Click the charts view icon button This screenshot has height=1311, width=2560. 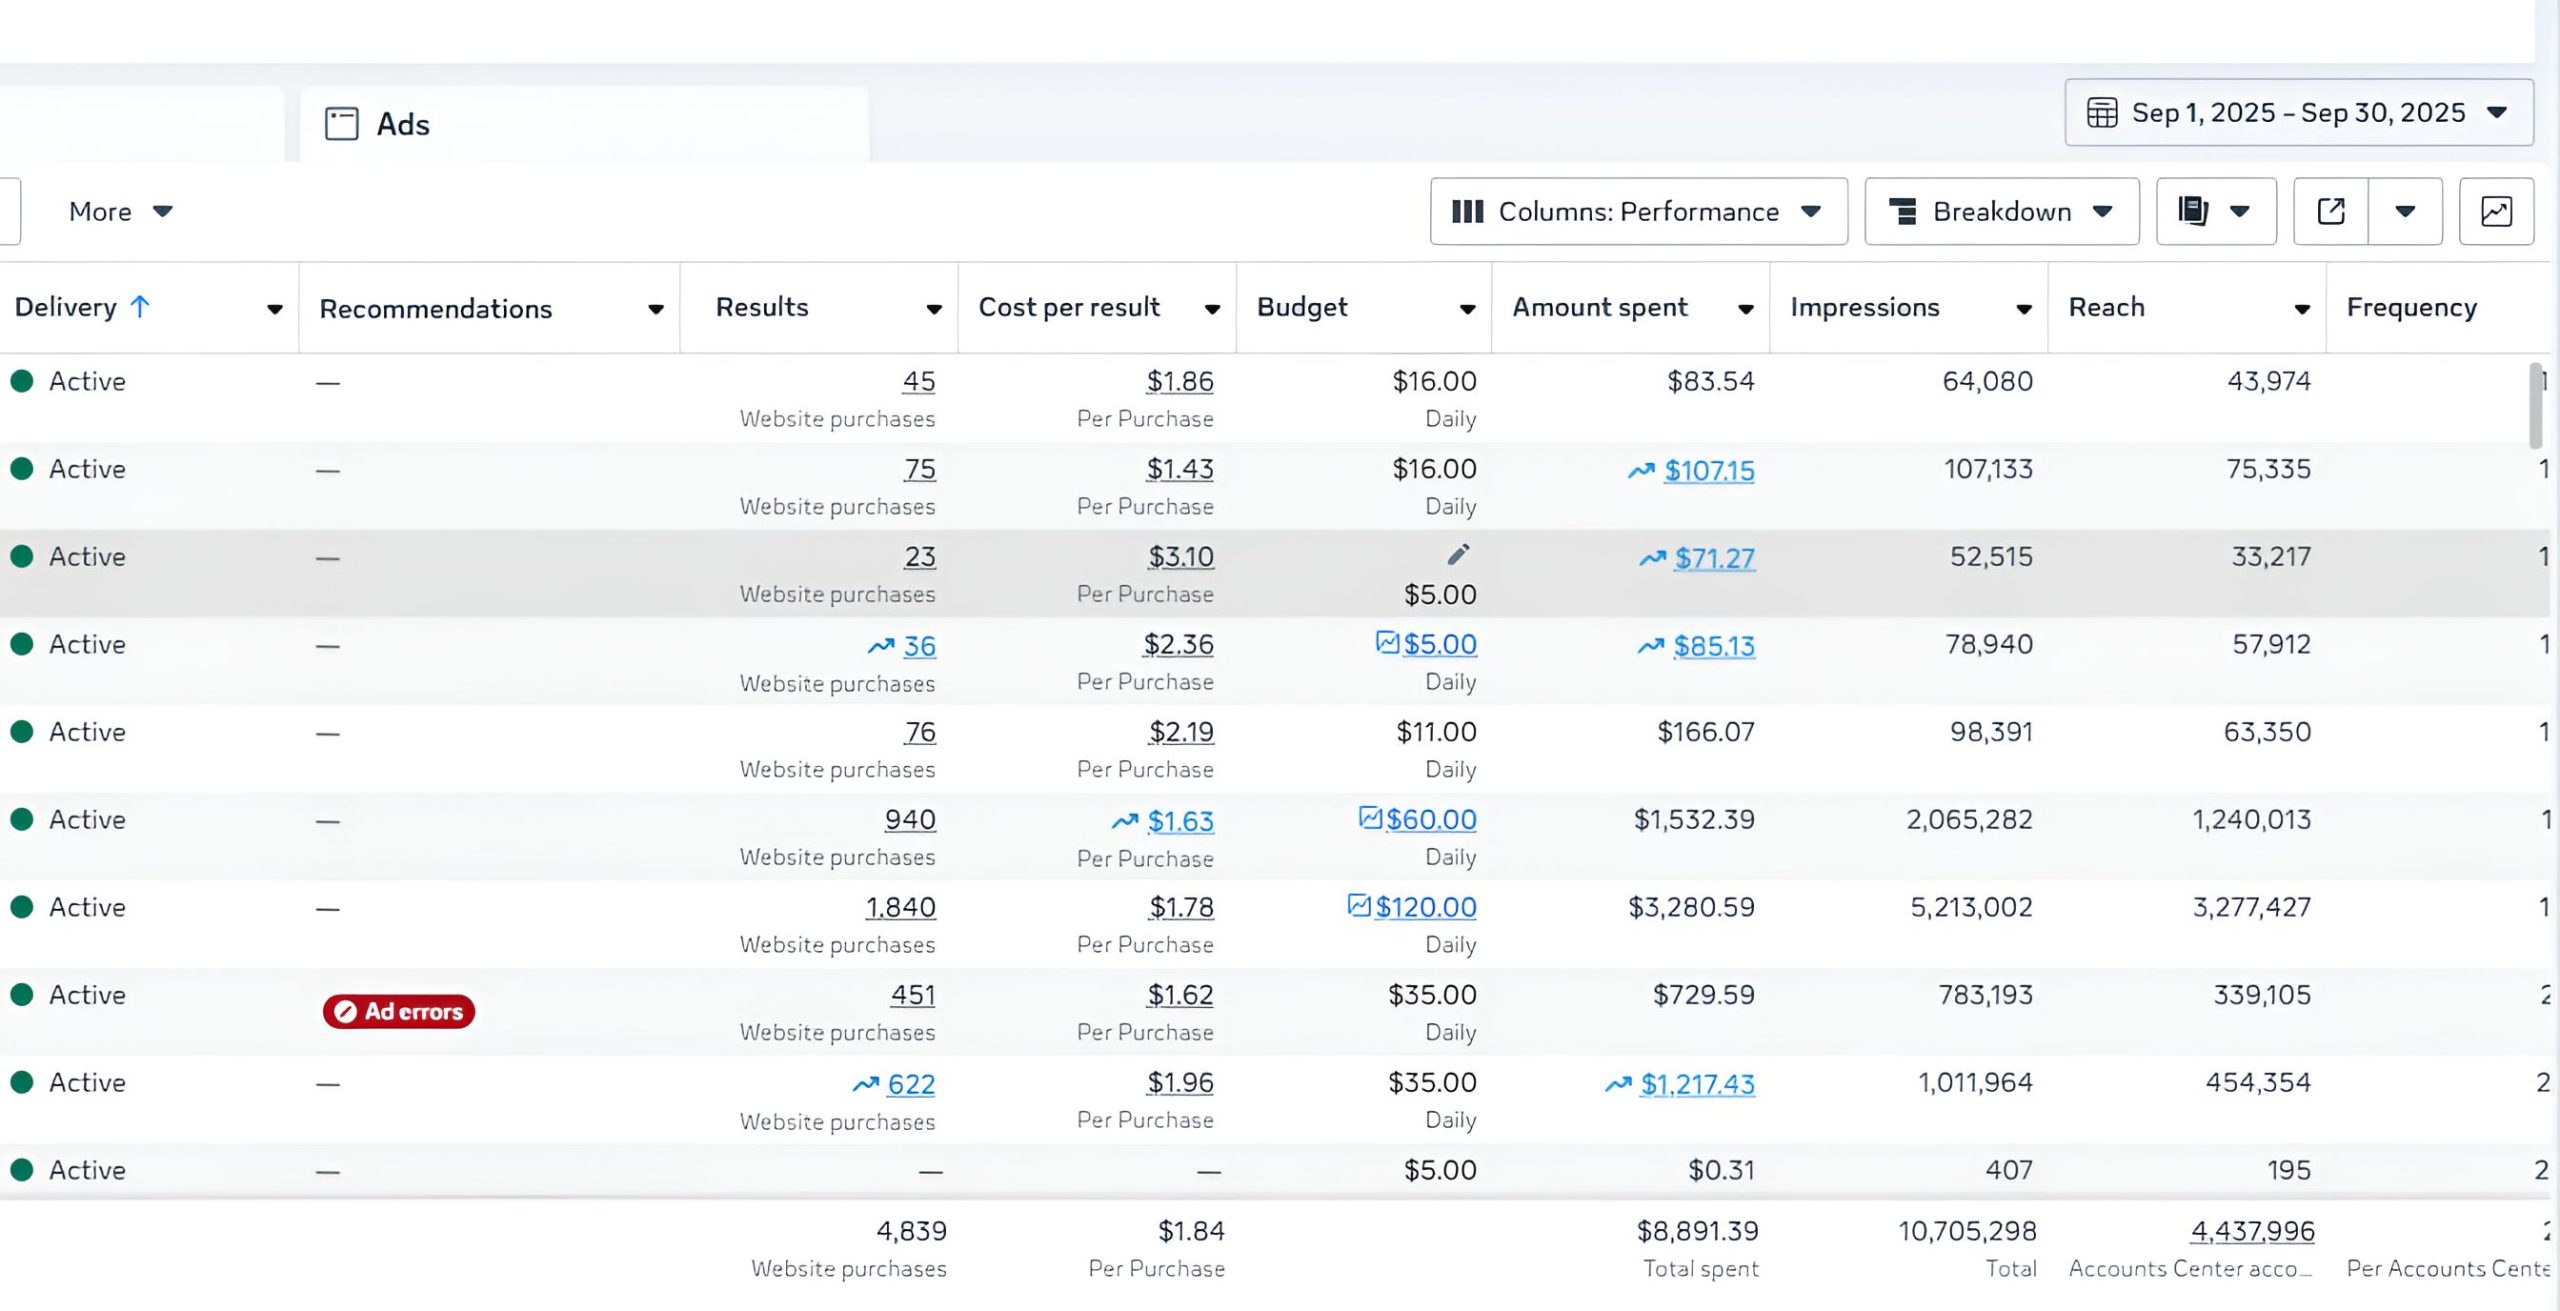[2495, 211]
